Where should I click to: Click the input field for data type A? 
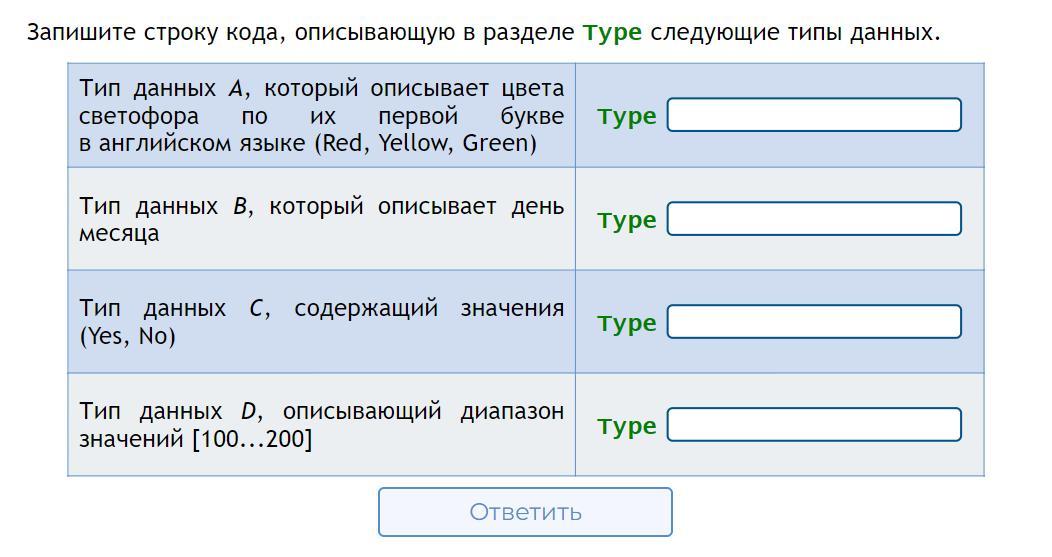pyautogui.click(x=814, y=115)
